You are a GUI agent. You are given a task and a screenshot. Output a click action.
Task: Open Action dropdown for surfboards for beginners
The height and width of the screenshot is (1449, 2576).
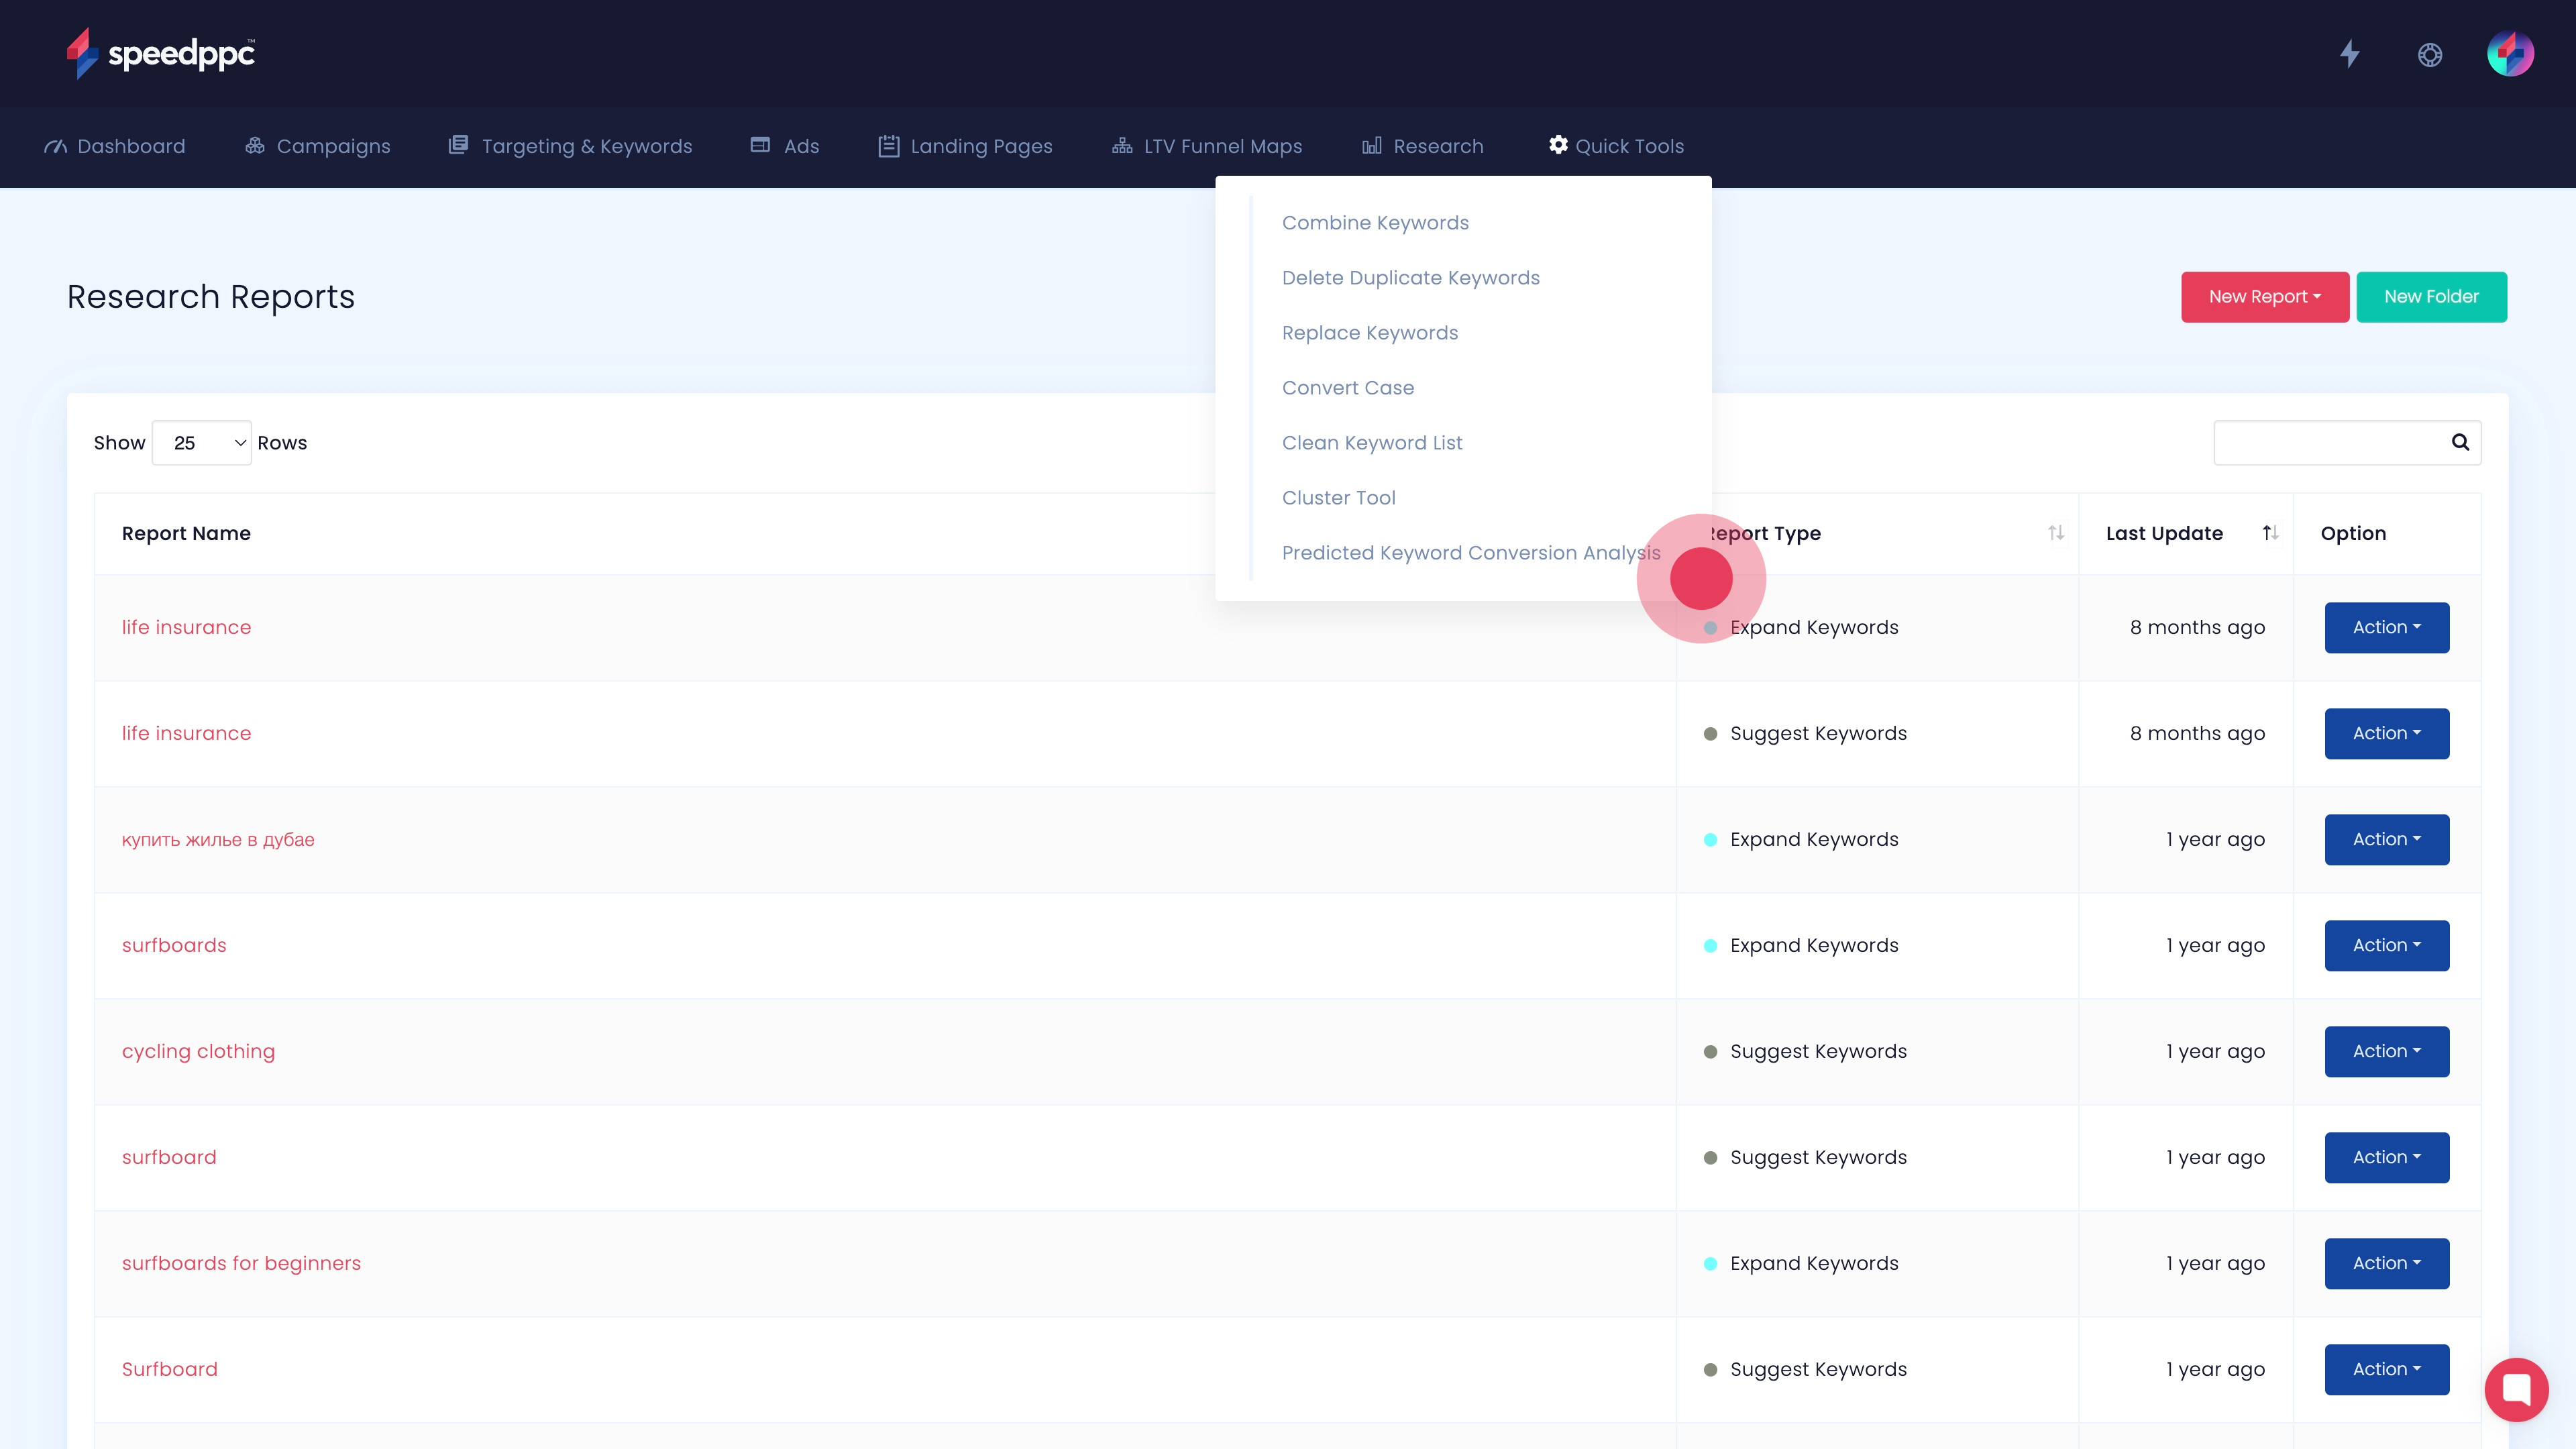(x=2386, y=1263)
